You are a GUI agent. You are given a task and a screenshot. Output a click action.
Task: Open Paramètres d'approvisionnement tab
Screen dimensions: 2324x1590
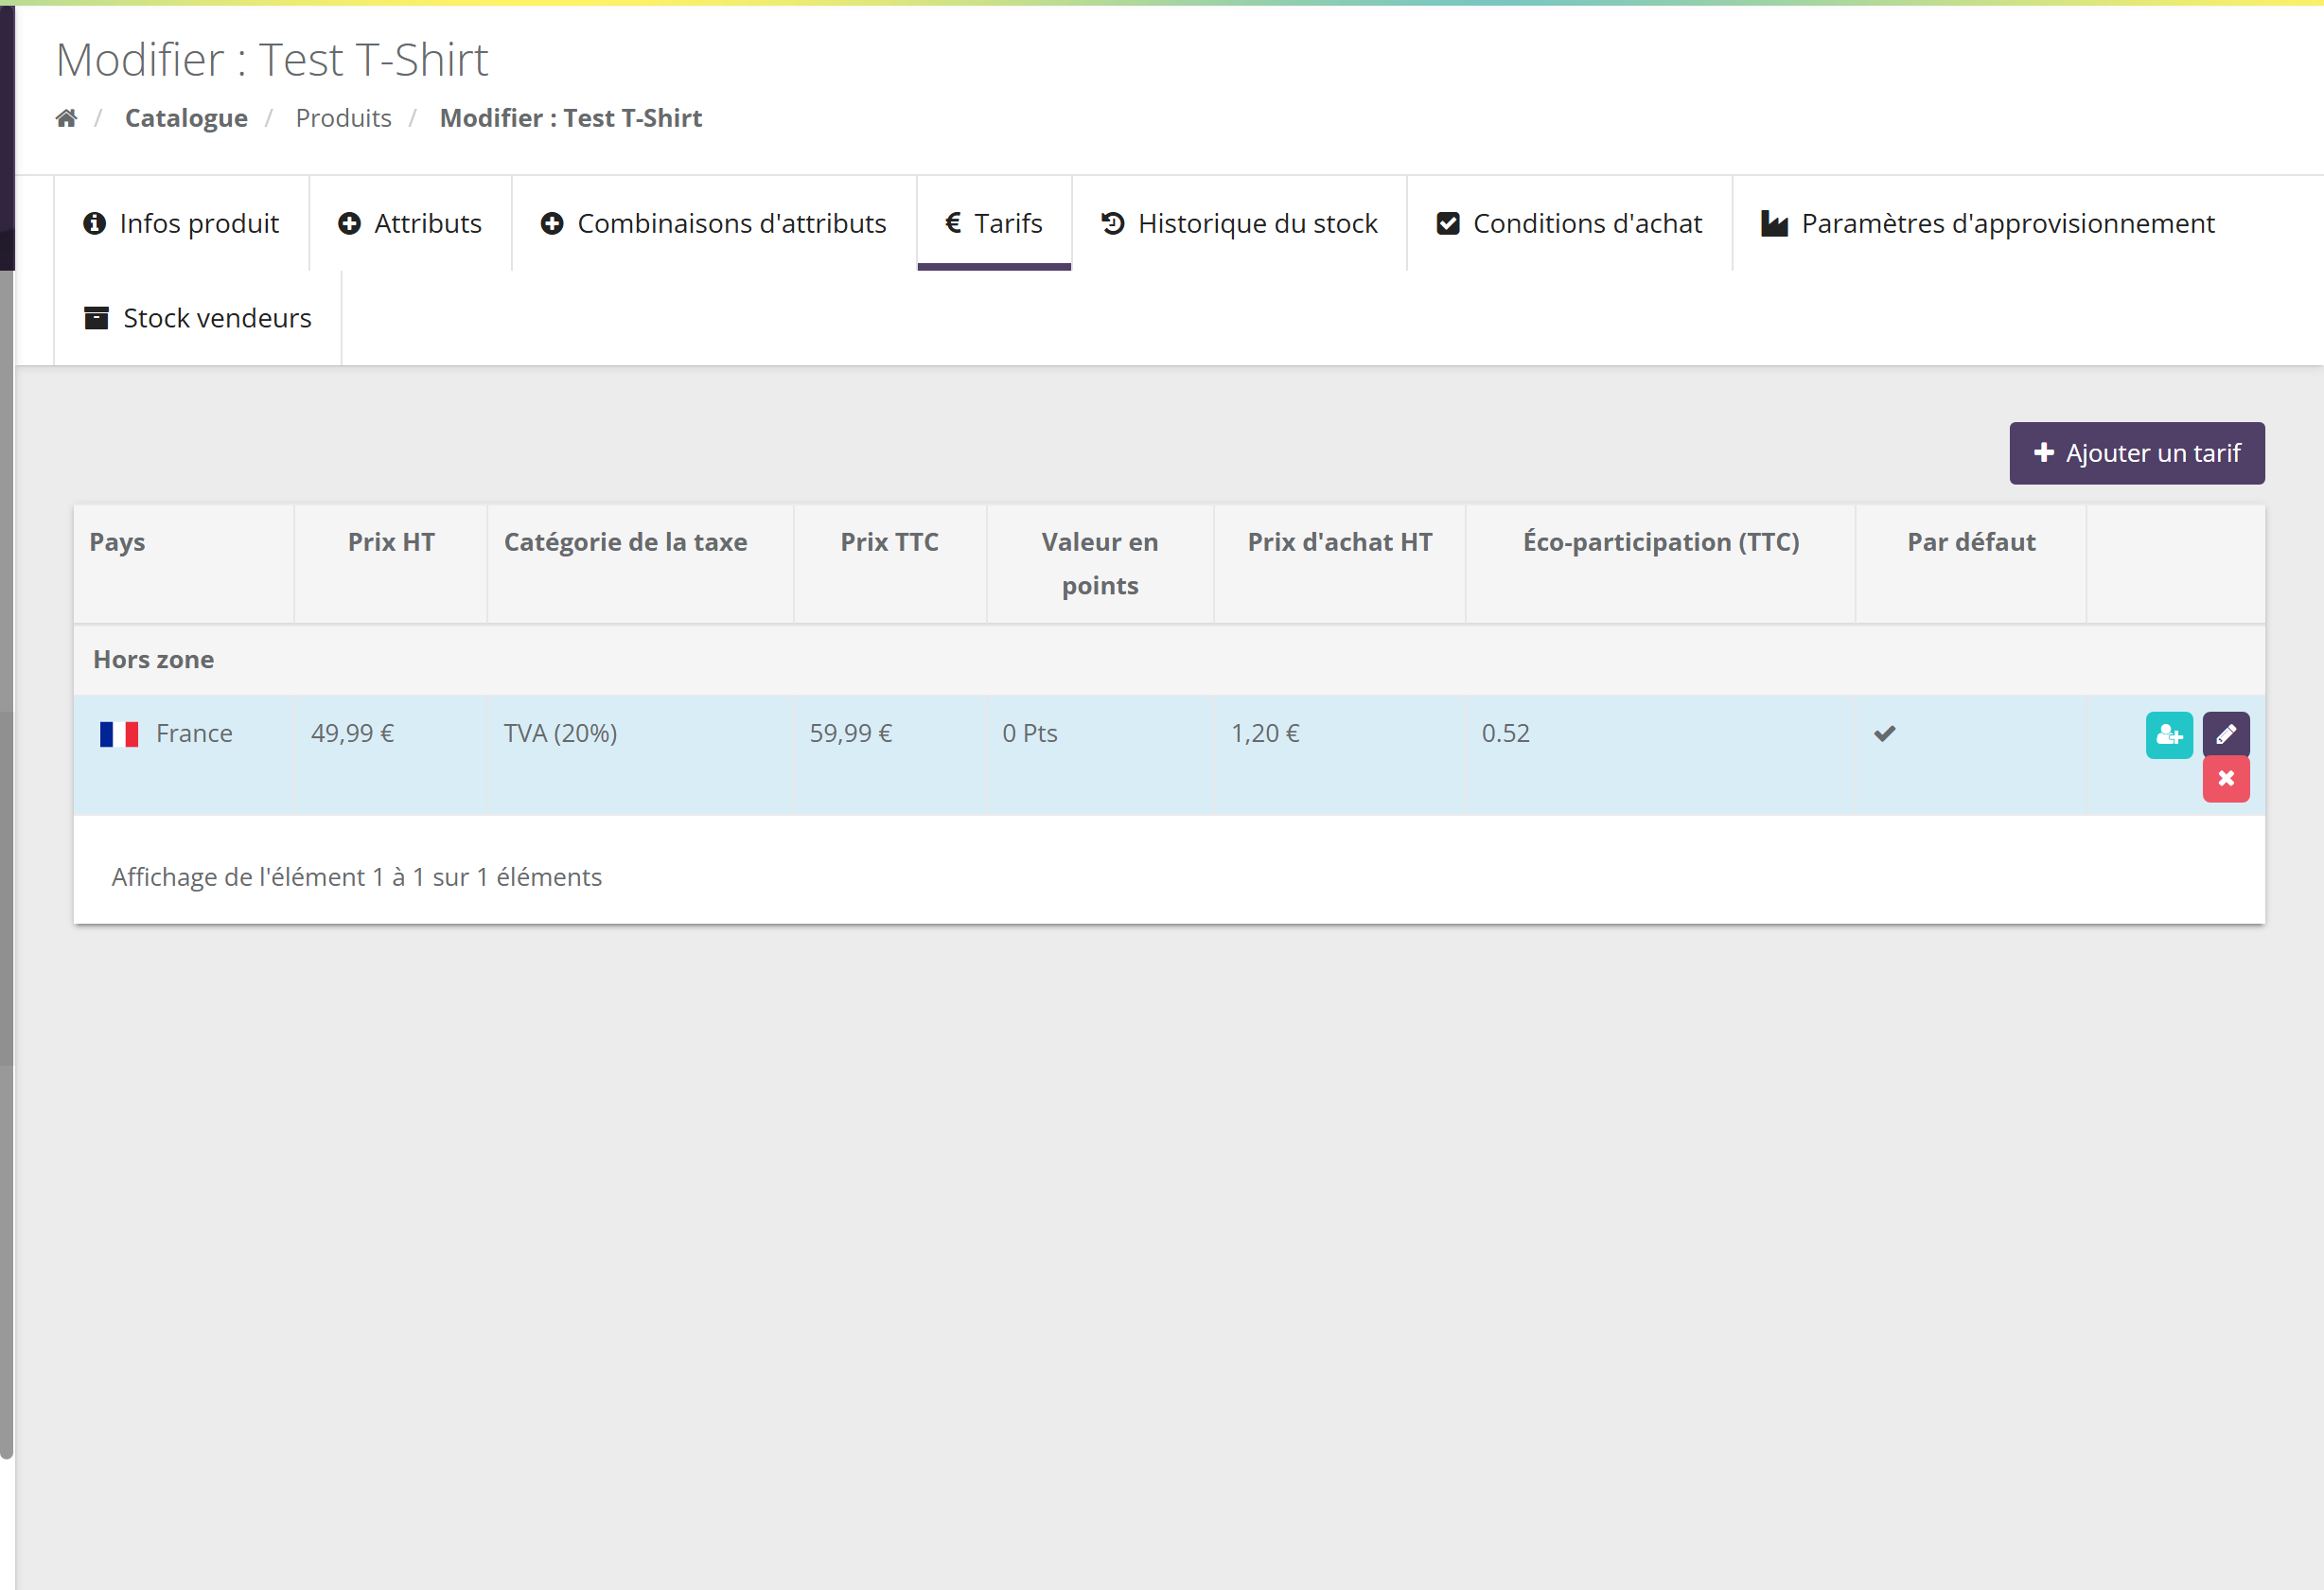pyautogui.click(x=1988, y=223)
